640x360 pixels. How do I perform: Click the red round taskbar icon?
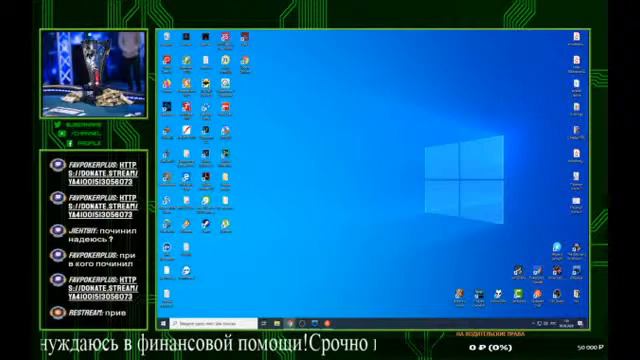pos(327,323)
